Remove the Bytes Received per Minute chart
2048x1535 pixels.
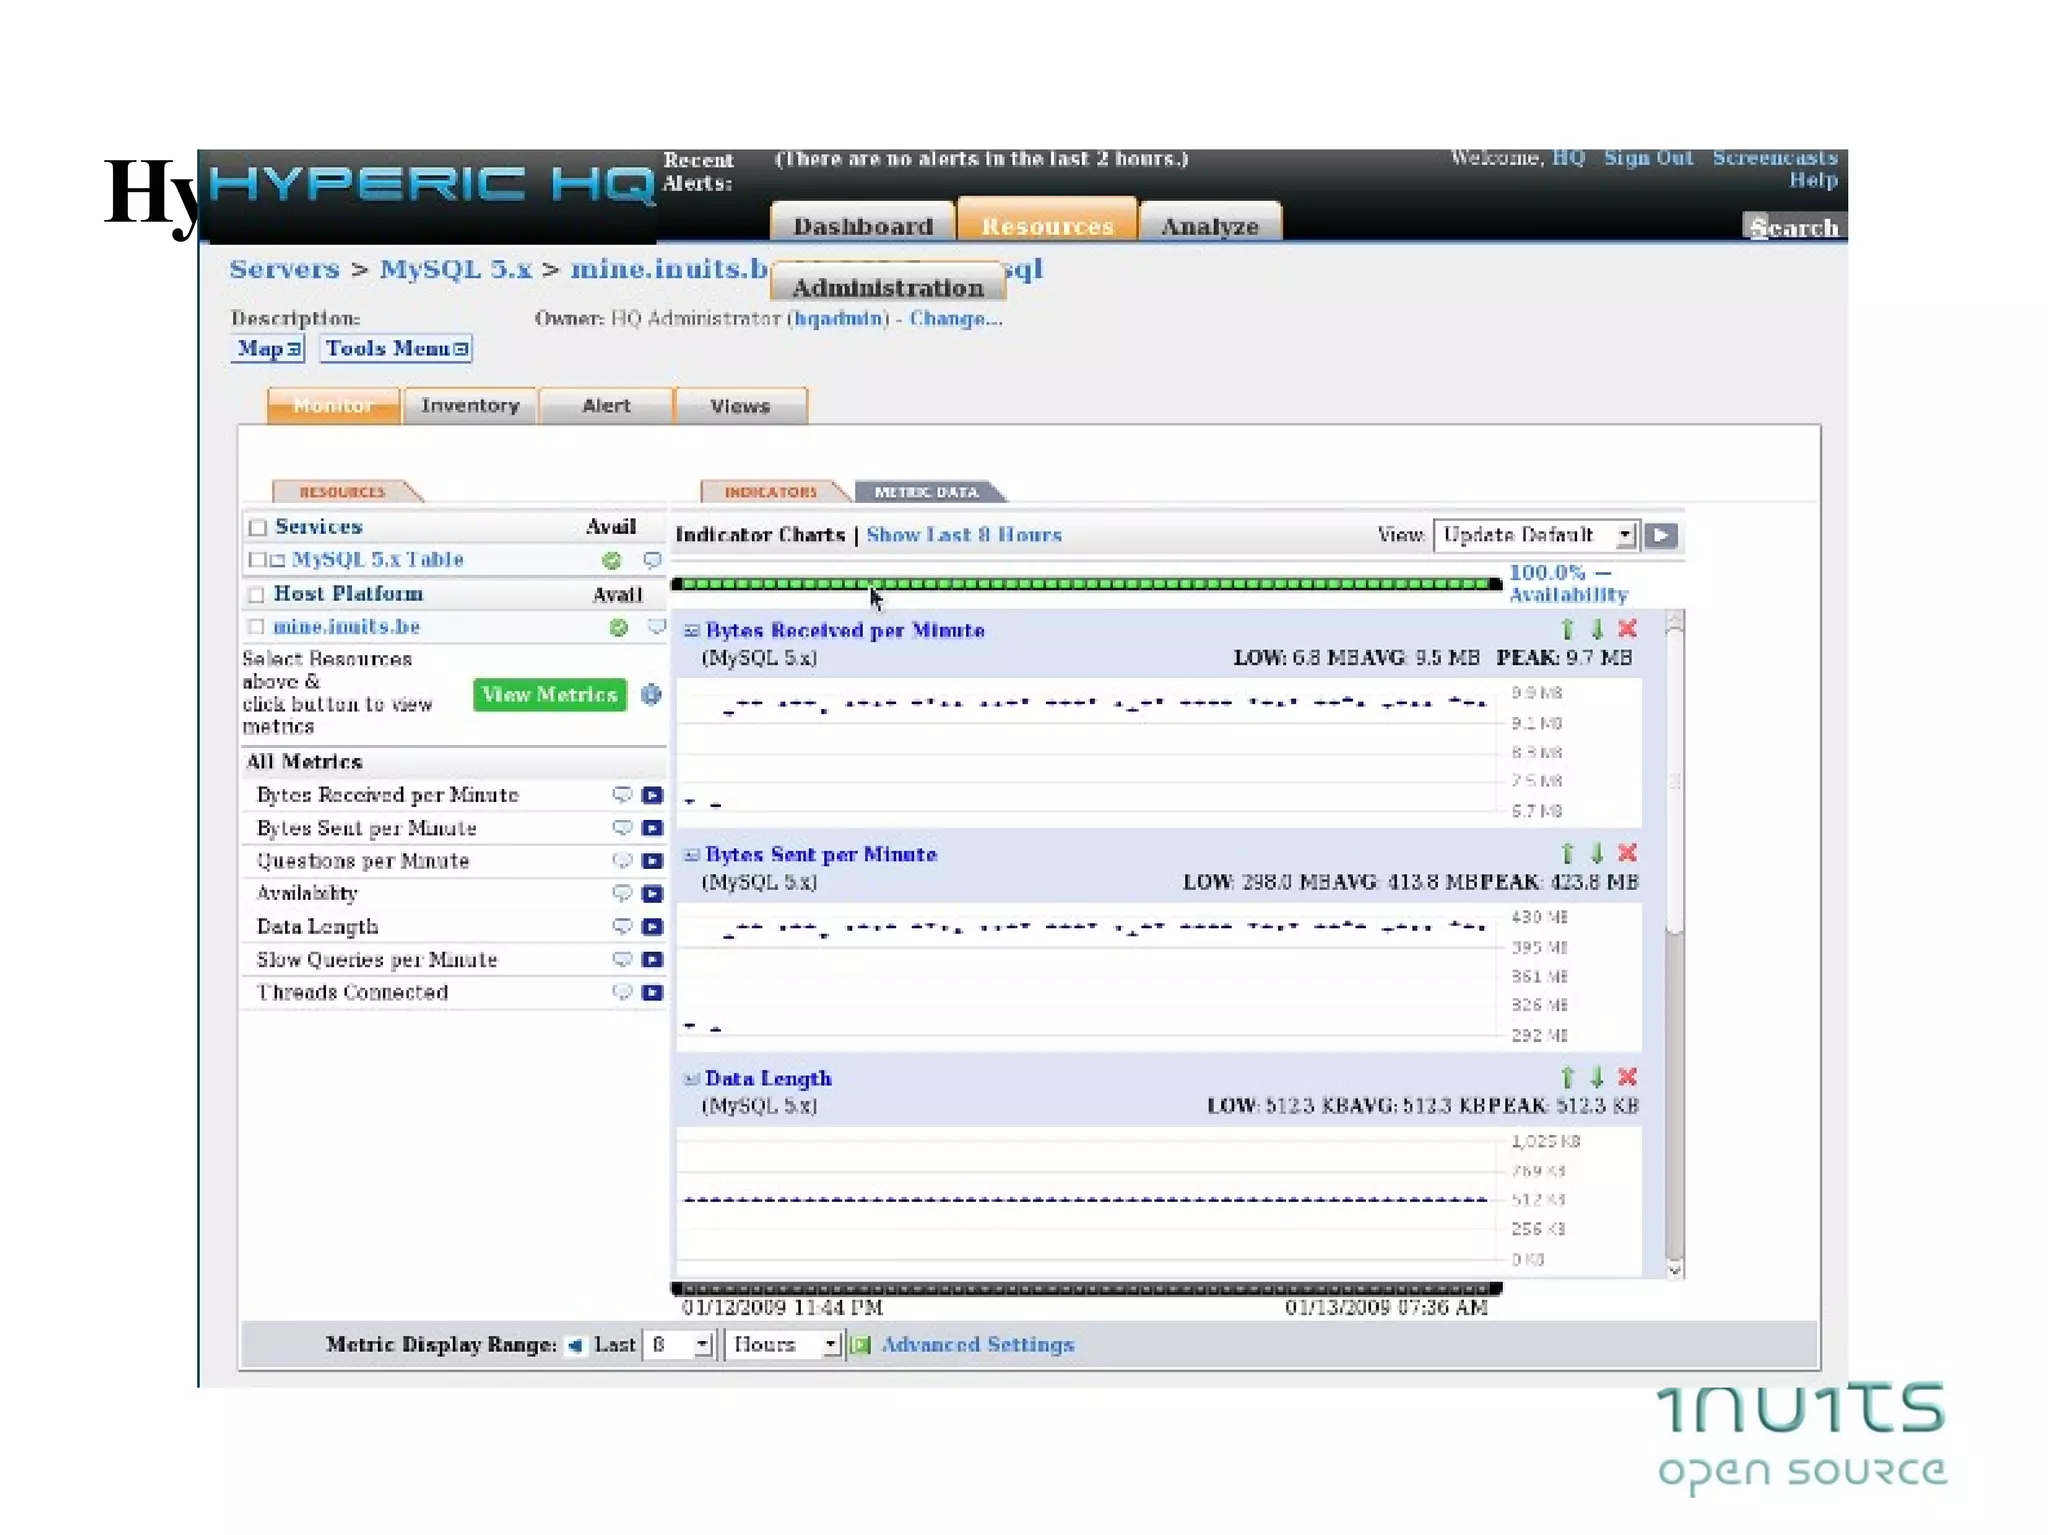tap(1627, 629)
